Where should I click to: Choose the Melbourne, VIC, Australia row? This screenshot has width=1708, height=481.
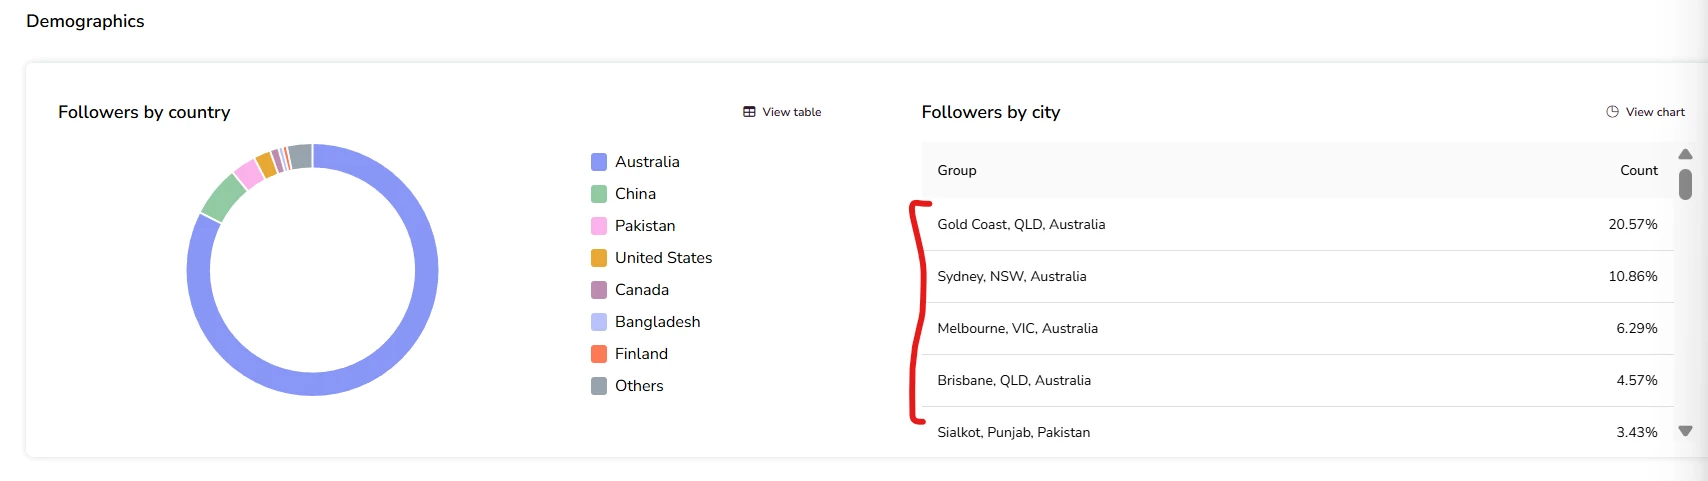click(1017, 329)
